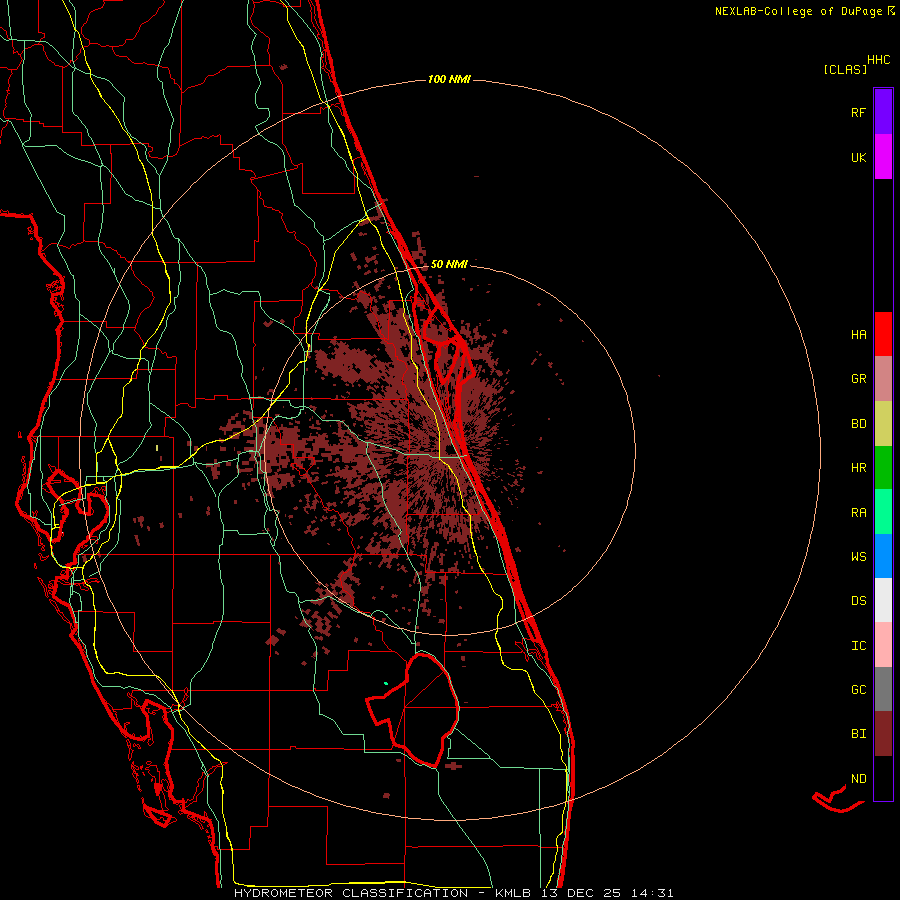This screenshot has height=900, width=900.
Task: Click the small yellow BD echo pixel
Action: (157, 447)
